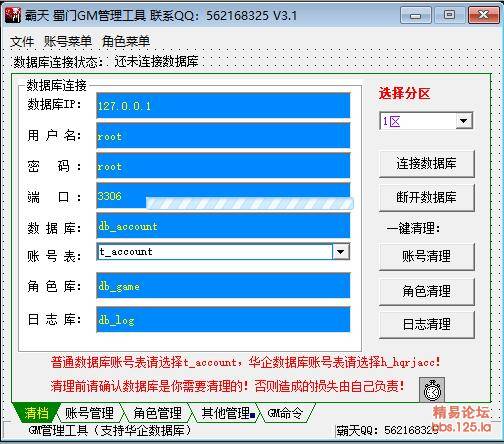This screenshot has width=504, height=444.
Task: Open the 角色菜单 menu
Action: click(126, 42)
